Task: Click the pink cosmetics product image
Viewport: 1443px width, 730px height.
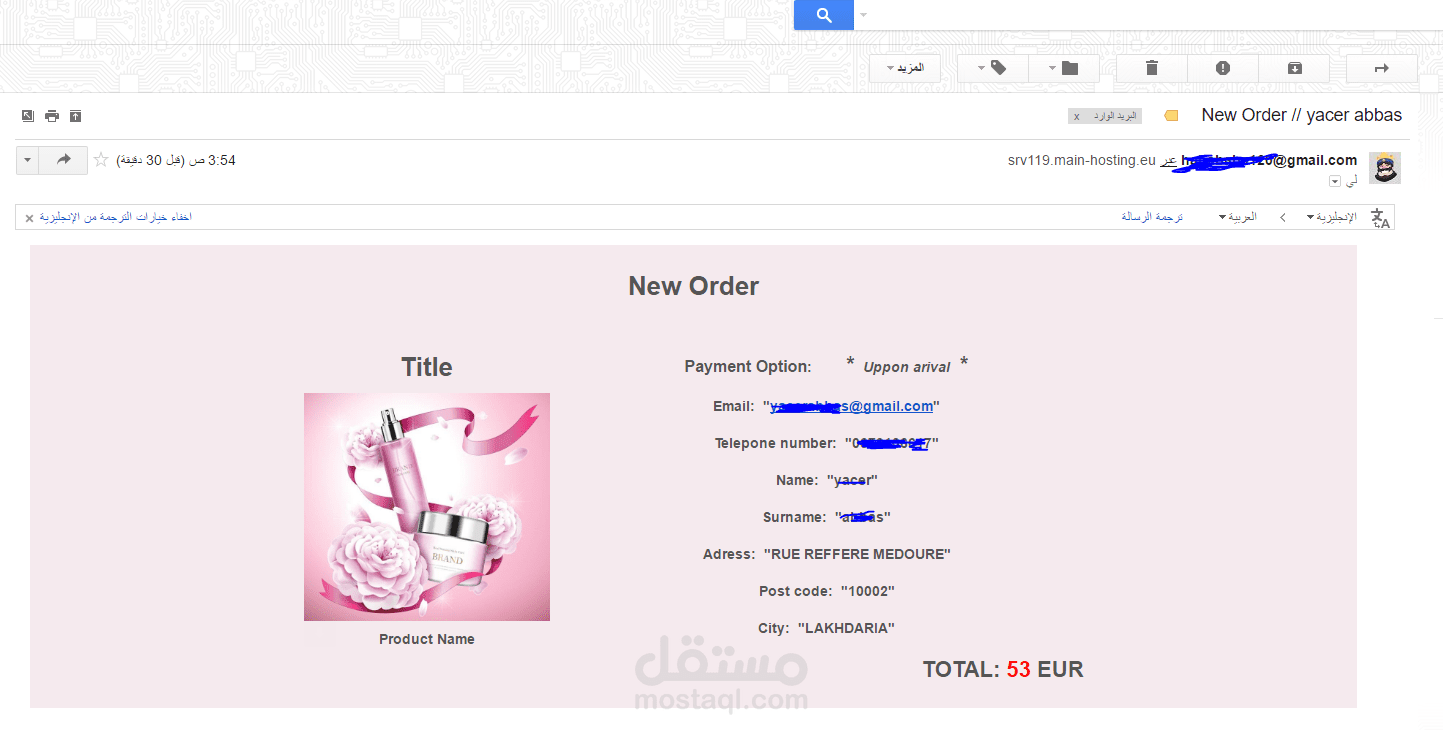Action: [427, 507]
